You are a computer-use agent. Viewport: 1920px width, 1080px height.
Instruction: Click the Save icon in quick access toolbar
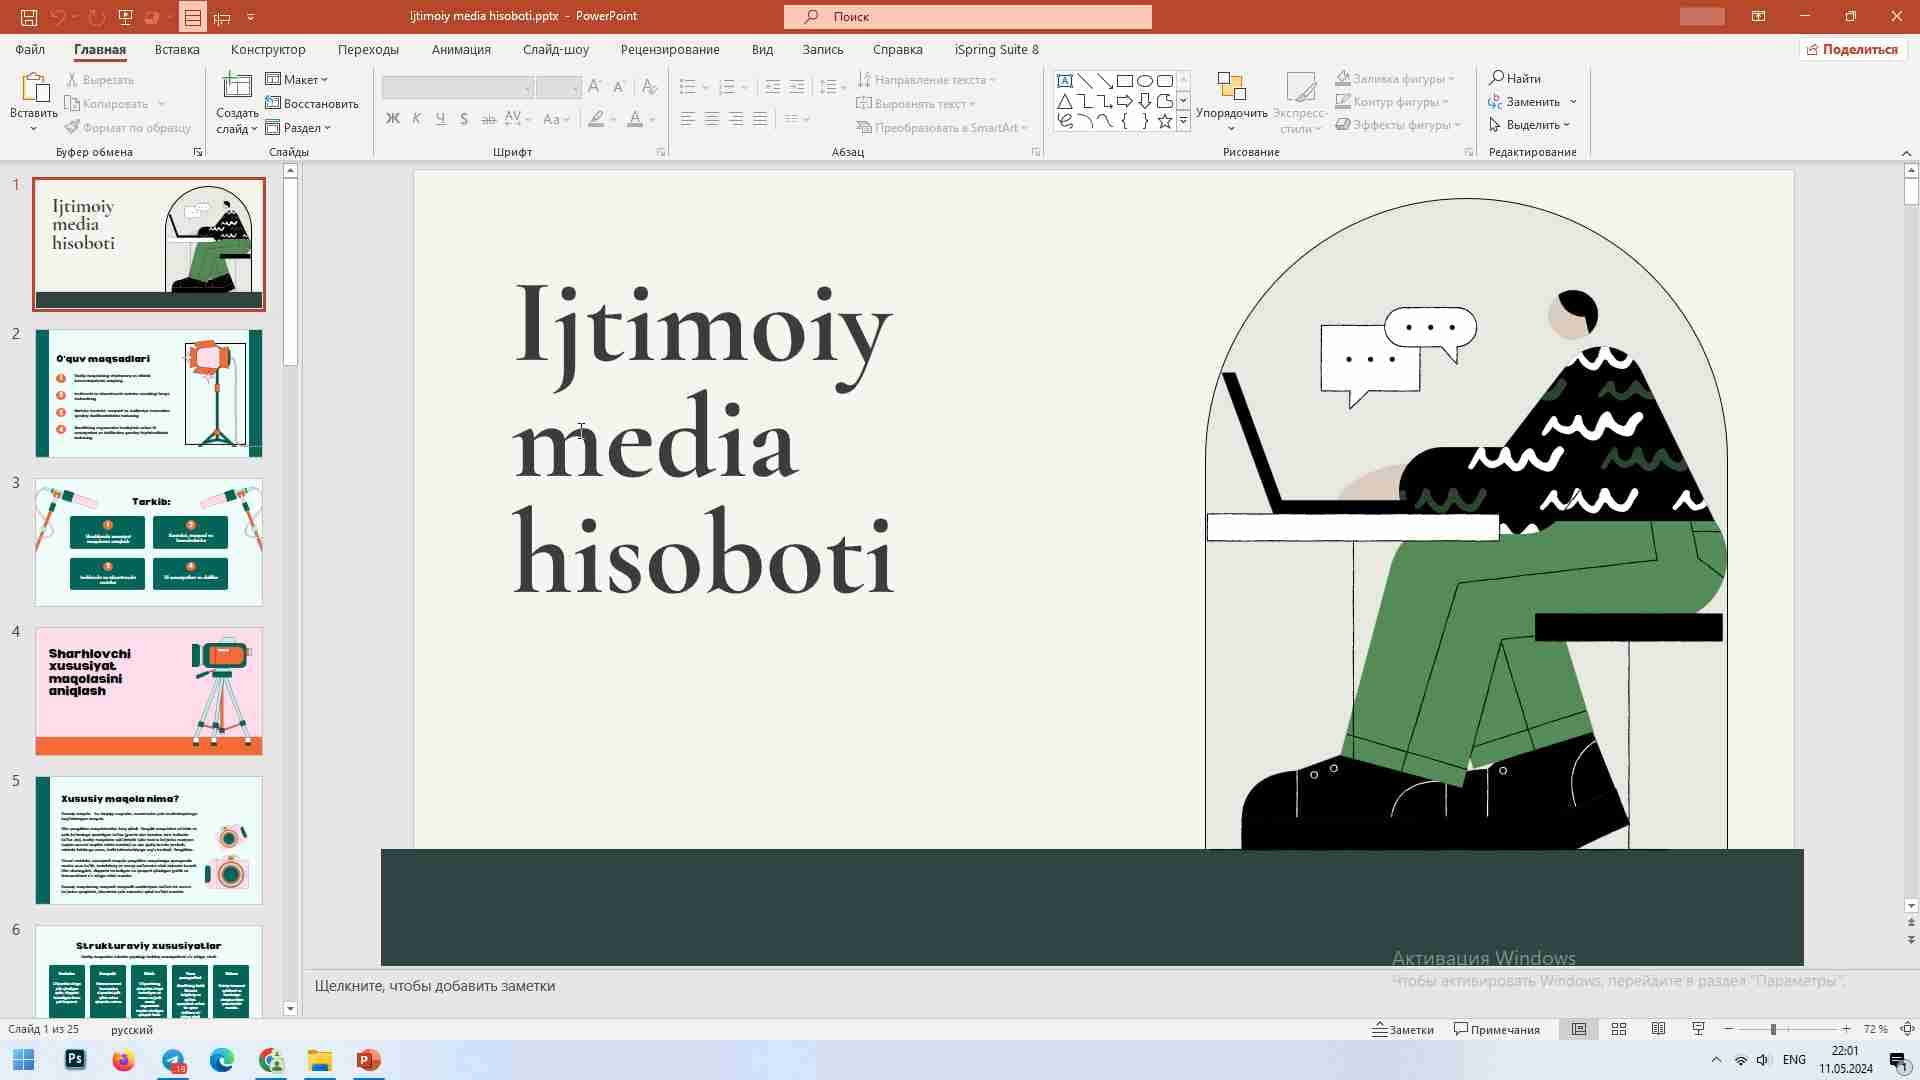coord(29,17)
